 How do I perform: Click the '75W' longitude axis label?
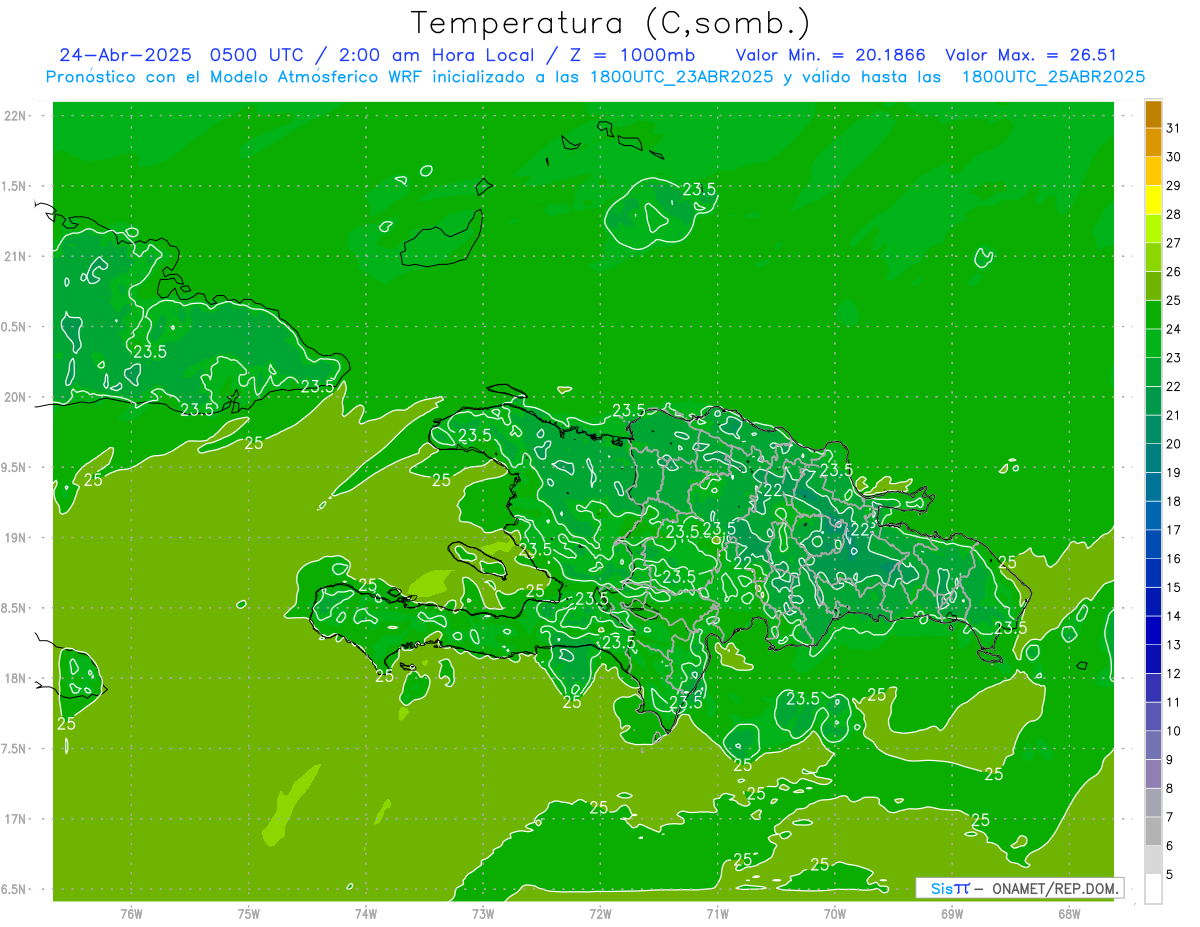[249, 913]
